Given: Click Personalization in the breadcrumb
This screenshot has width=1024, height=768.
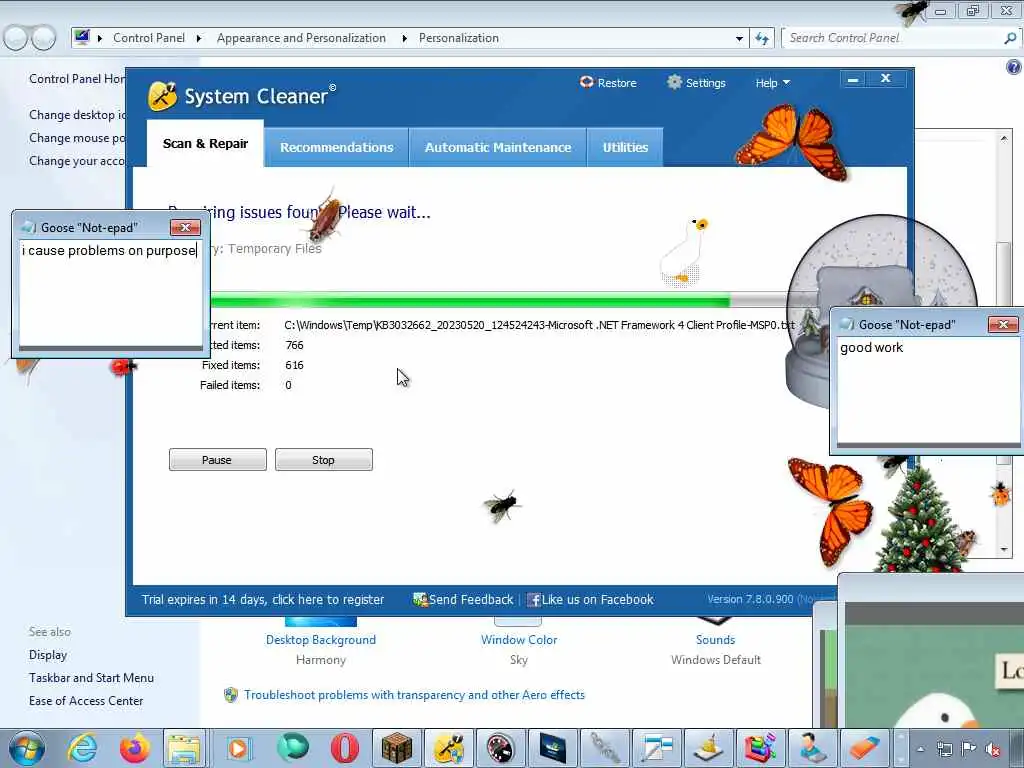Looking at the screenshot, I should point(458,39).
